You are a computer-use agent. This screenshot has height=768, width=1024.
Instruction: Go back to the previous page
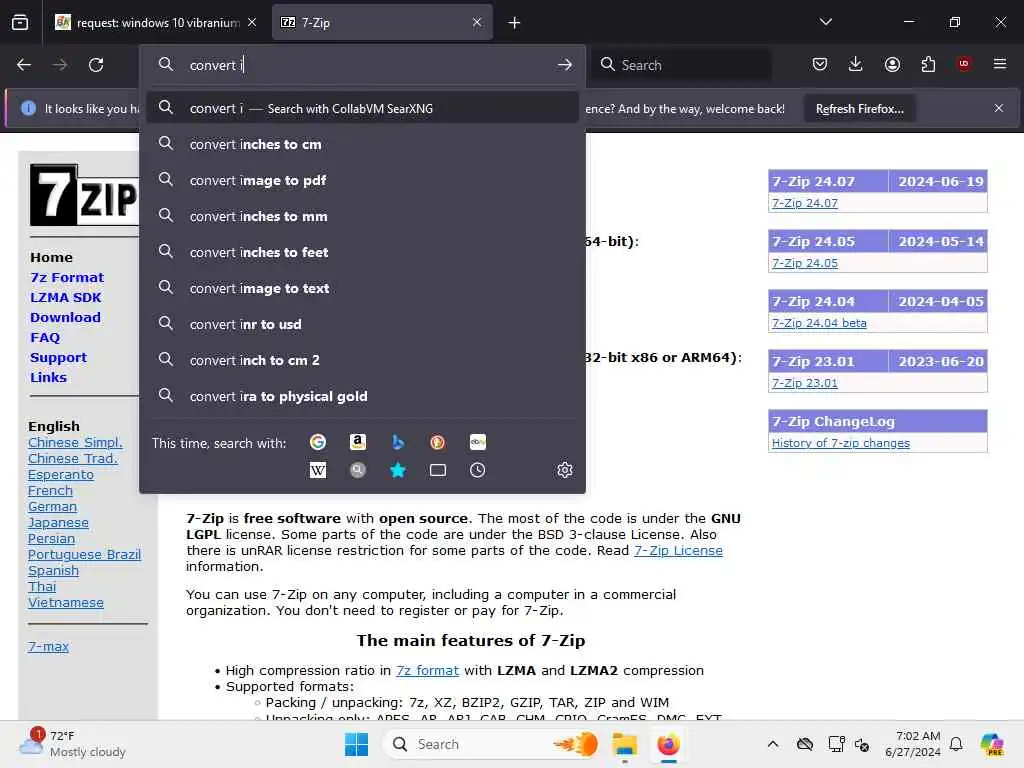click(x=24, y=65)
